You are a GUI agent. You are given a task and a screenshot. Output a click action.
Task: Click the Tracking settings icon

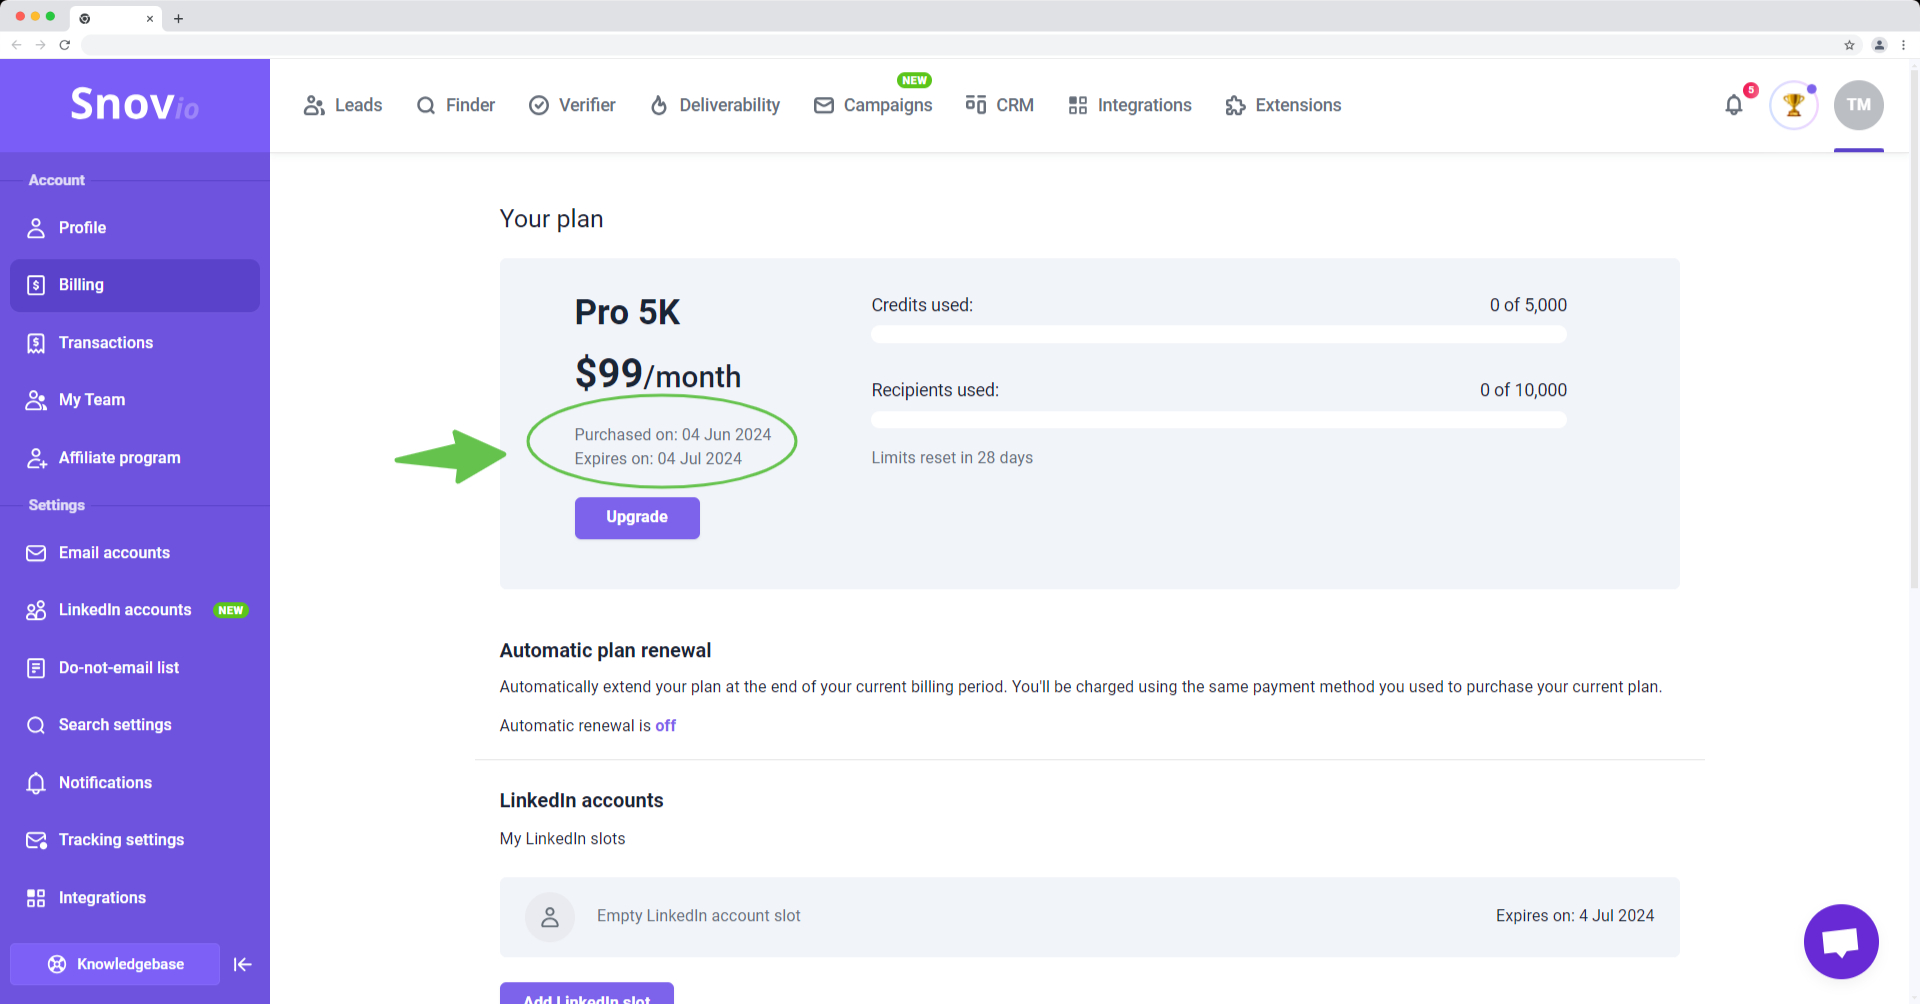point(36,840)
